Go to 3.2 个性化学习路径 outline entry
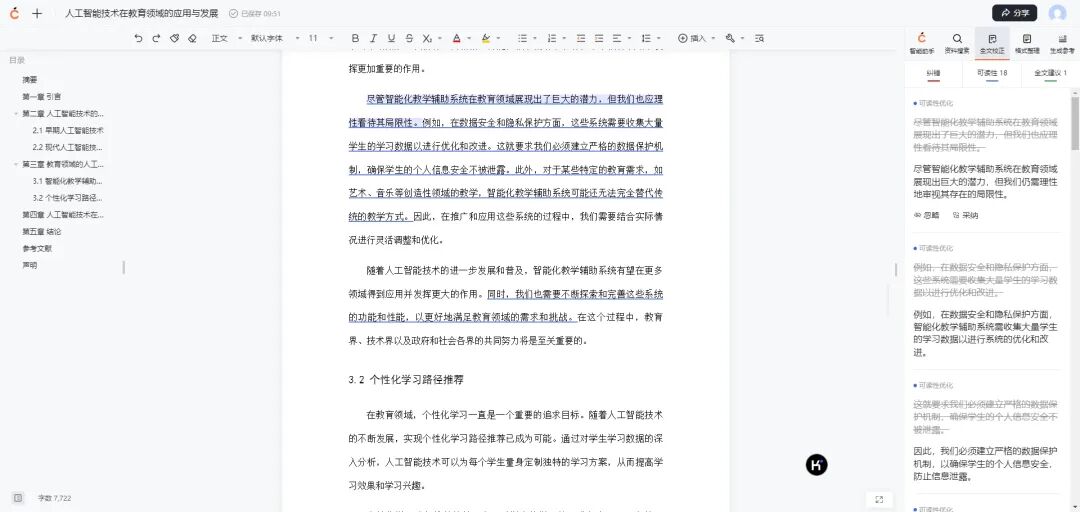This screenshot has width=1080, height=512. pos(68,198)
